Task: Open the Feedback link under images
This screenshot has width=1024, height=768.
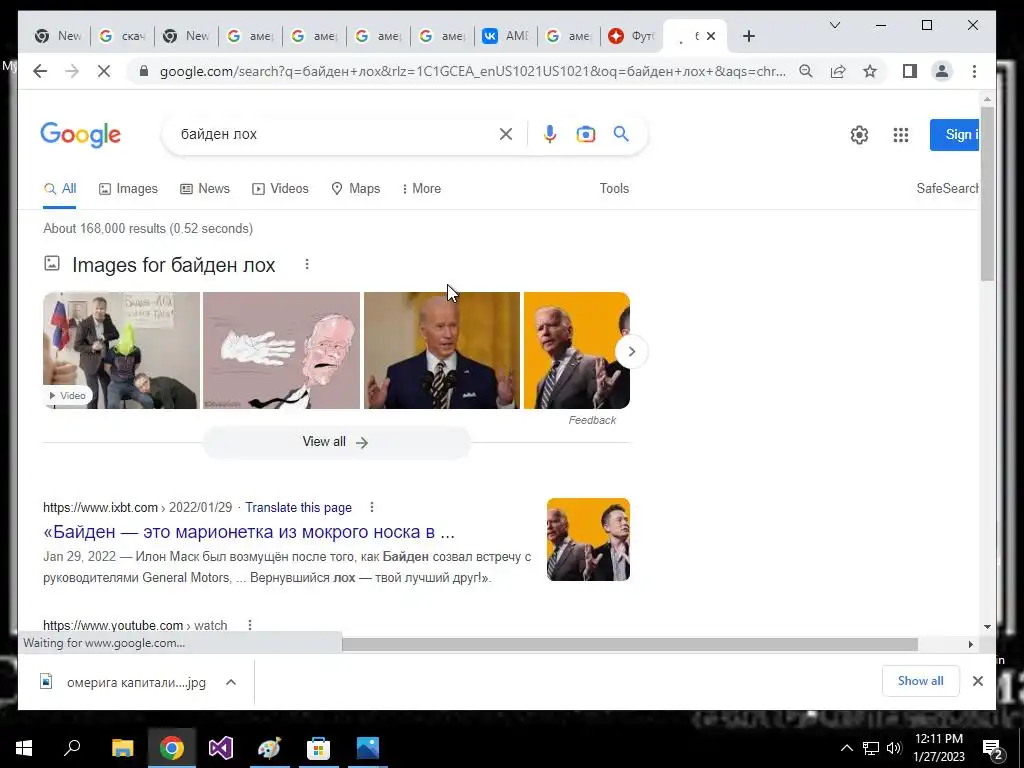Action: coord(592,420)
